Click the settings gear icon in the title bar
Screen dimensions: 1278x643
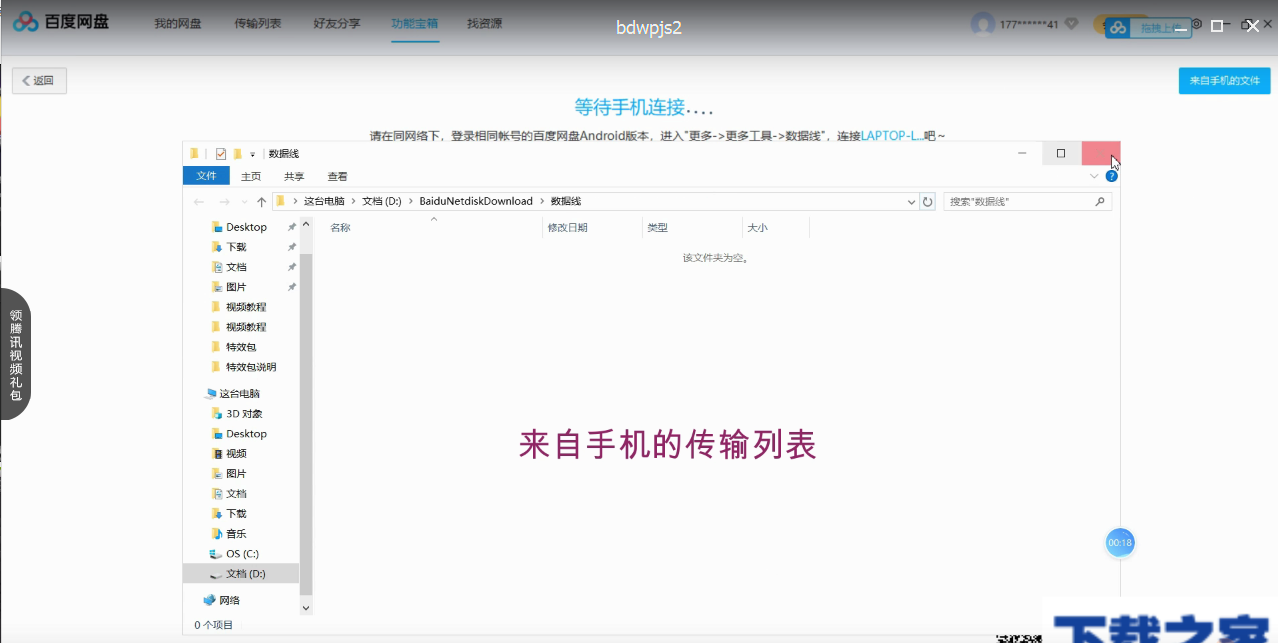point(1196,22)
